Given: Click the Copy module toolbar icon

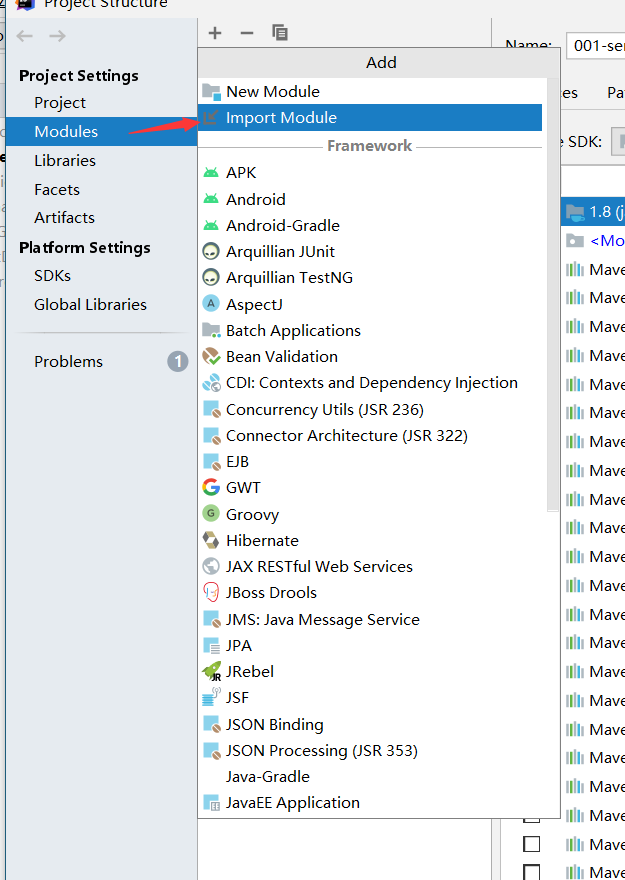Looking at the screenshot, I should click(280, 33).
